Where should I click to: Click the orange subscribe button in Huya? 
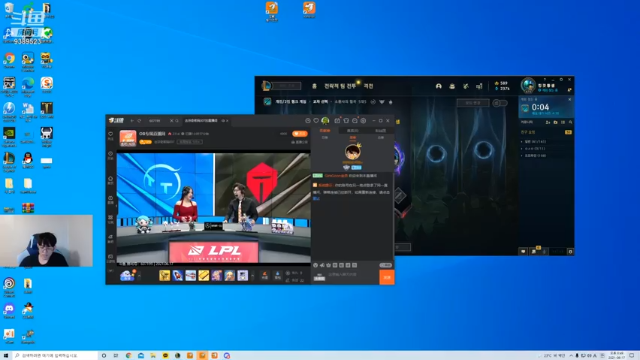[300, 134]
